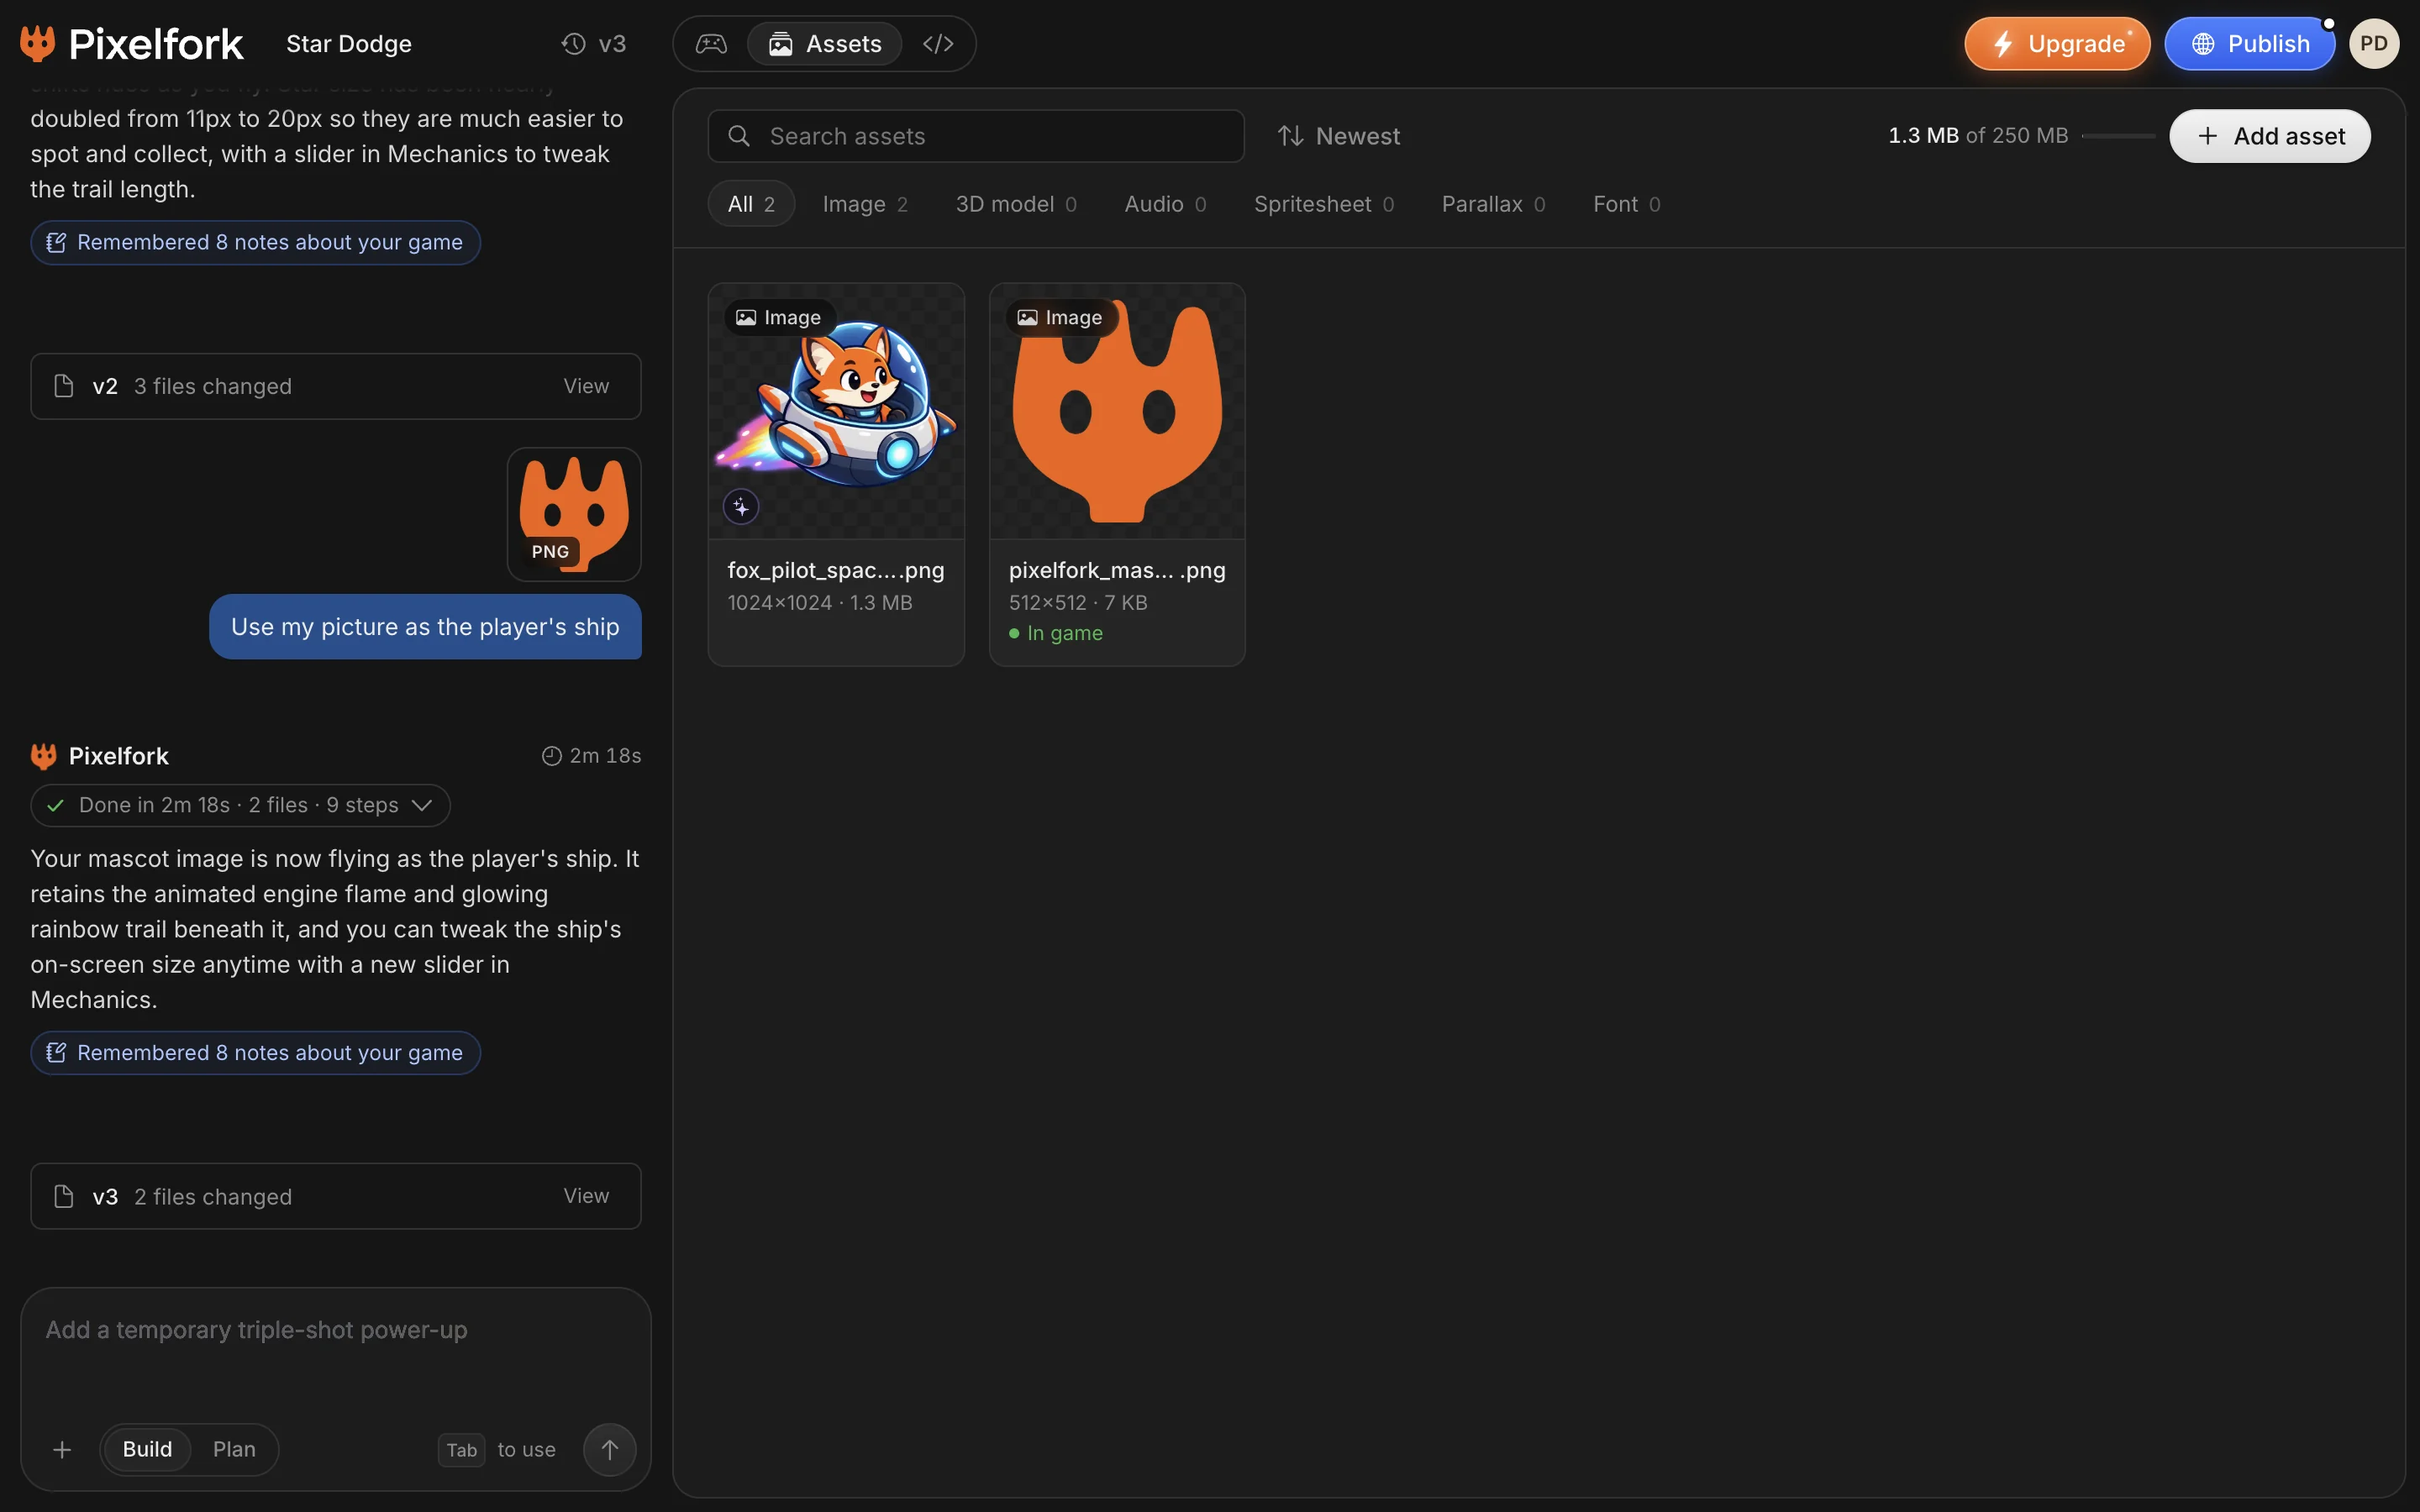Viewport: 2420px width, 1512px height.
Task: Expand Done in 2m 18s steps
Action: pyautogui.click(x=240, y=805)
